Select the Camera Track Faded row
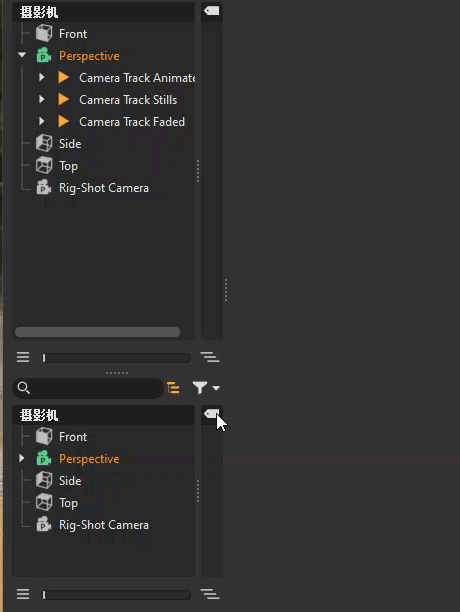 (103, 121)
